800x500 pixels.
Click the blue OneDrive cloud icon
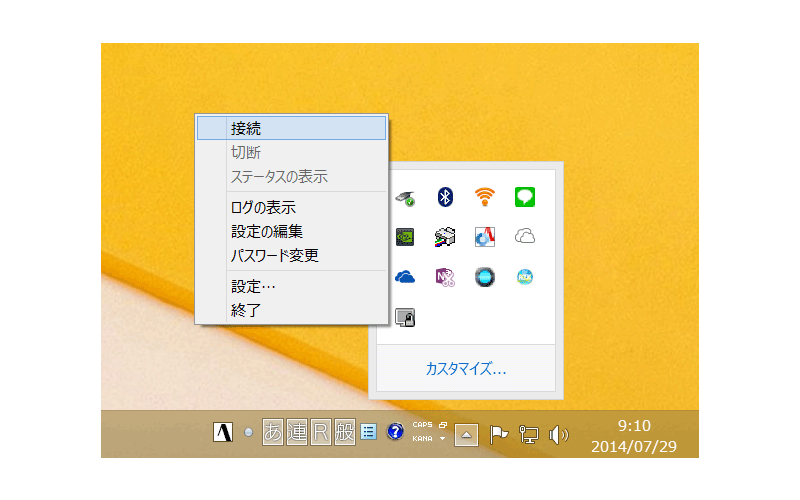point(406,277)
